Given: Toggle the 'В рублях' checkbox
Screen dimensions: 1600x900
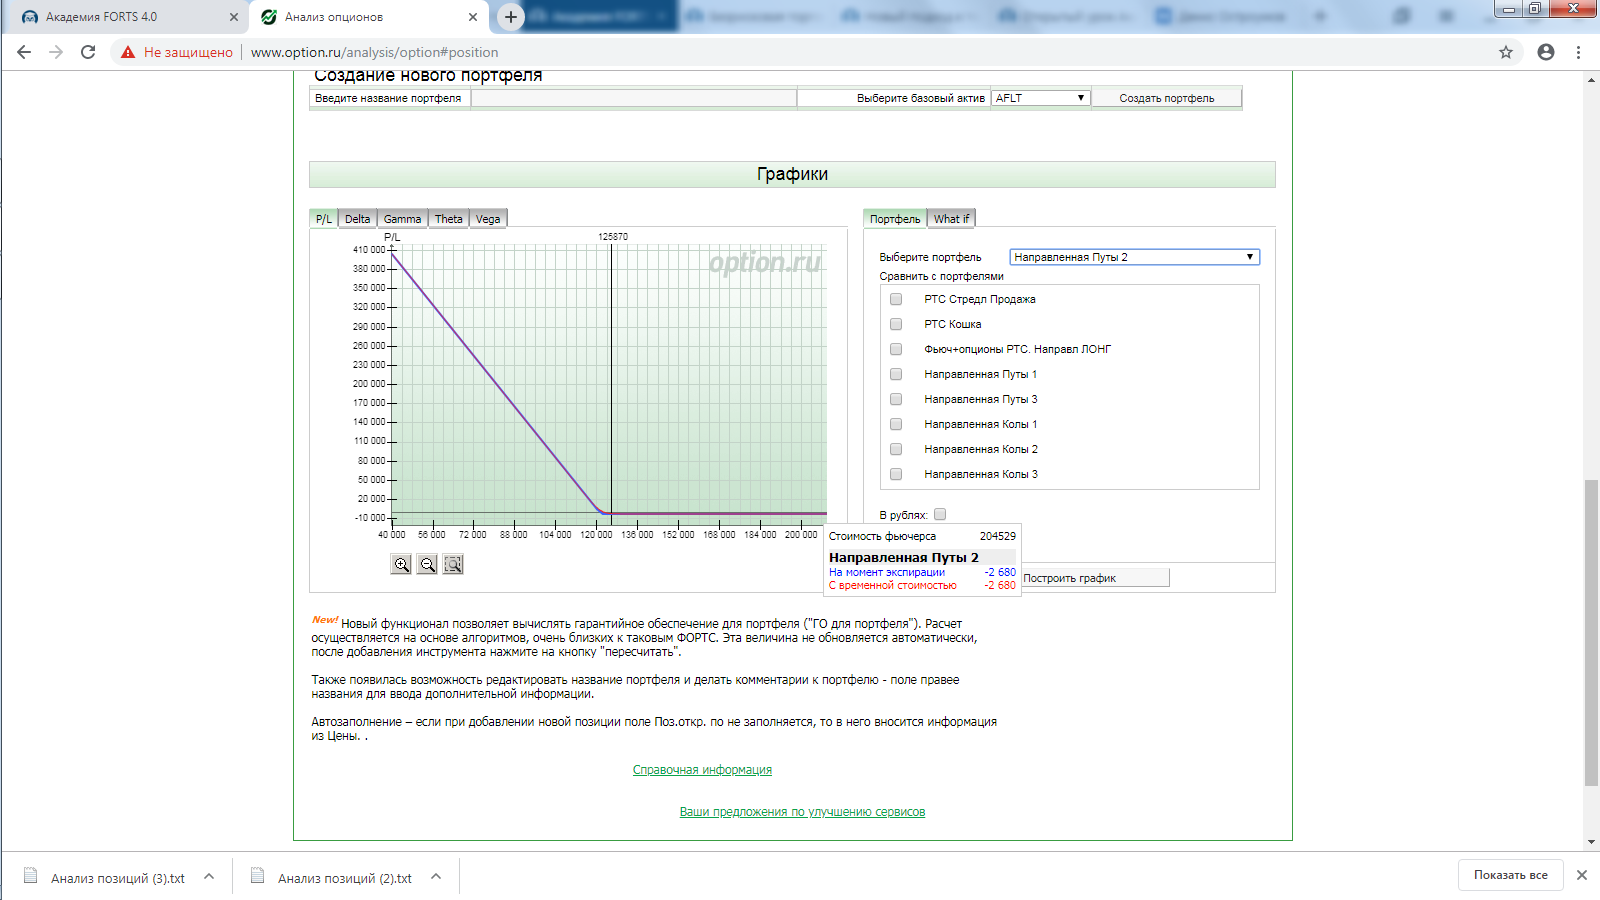Looking at the screenshot, I should (940, 515).
